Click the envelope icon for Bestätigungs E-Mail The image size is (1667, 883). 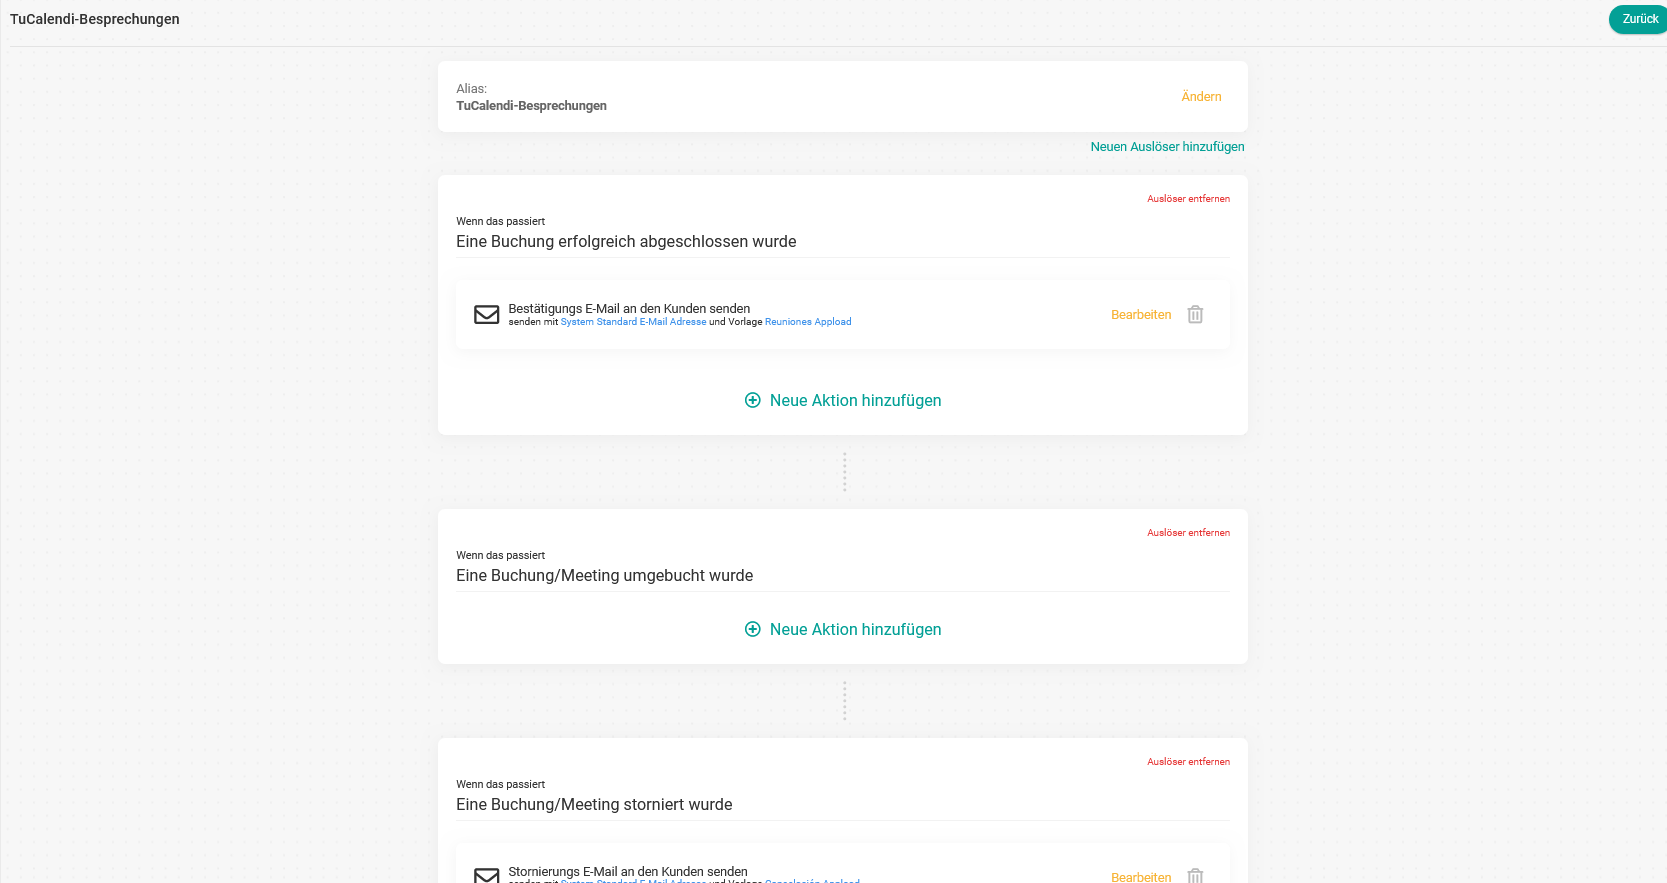click(487, 315)
